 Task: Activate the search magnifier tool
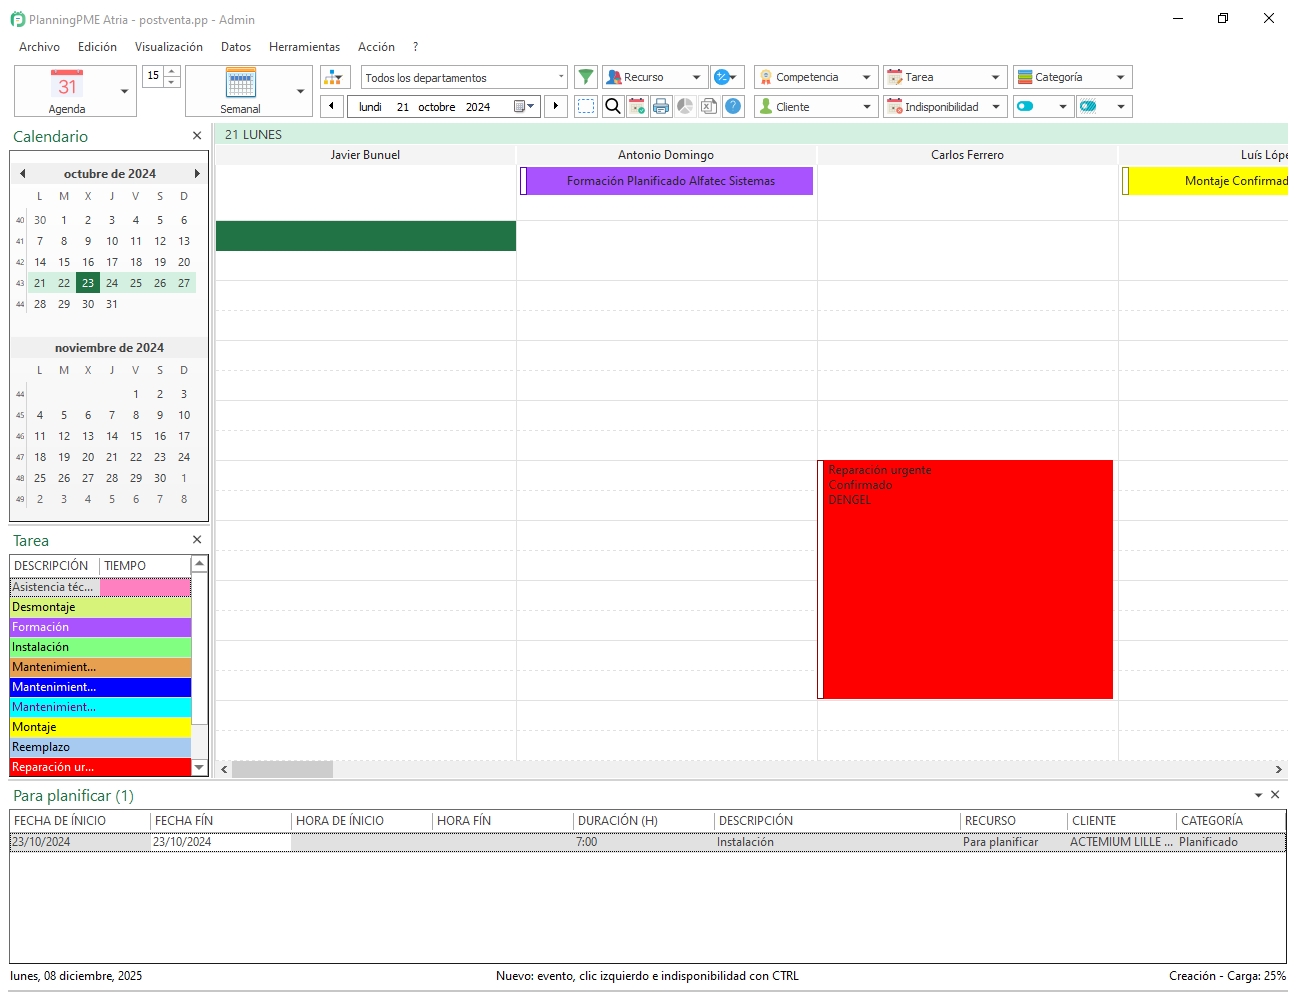612,106
